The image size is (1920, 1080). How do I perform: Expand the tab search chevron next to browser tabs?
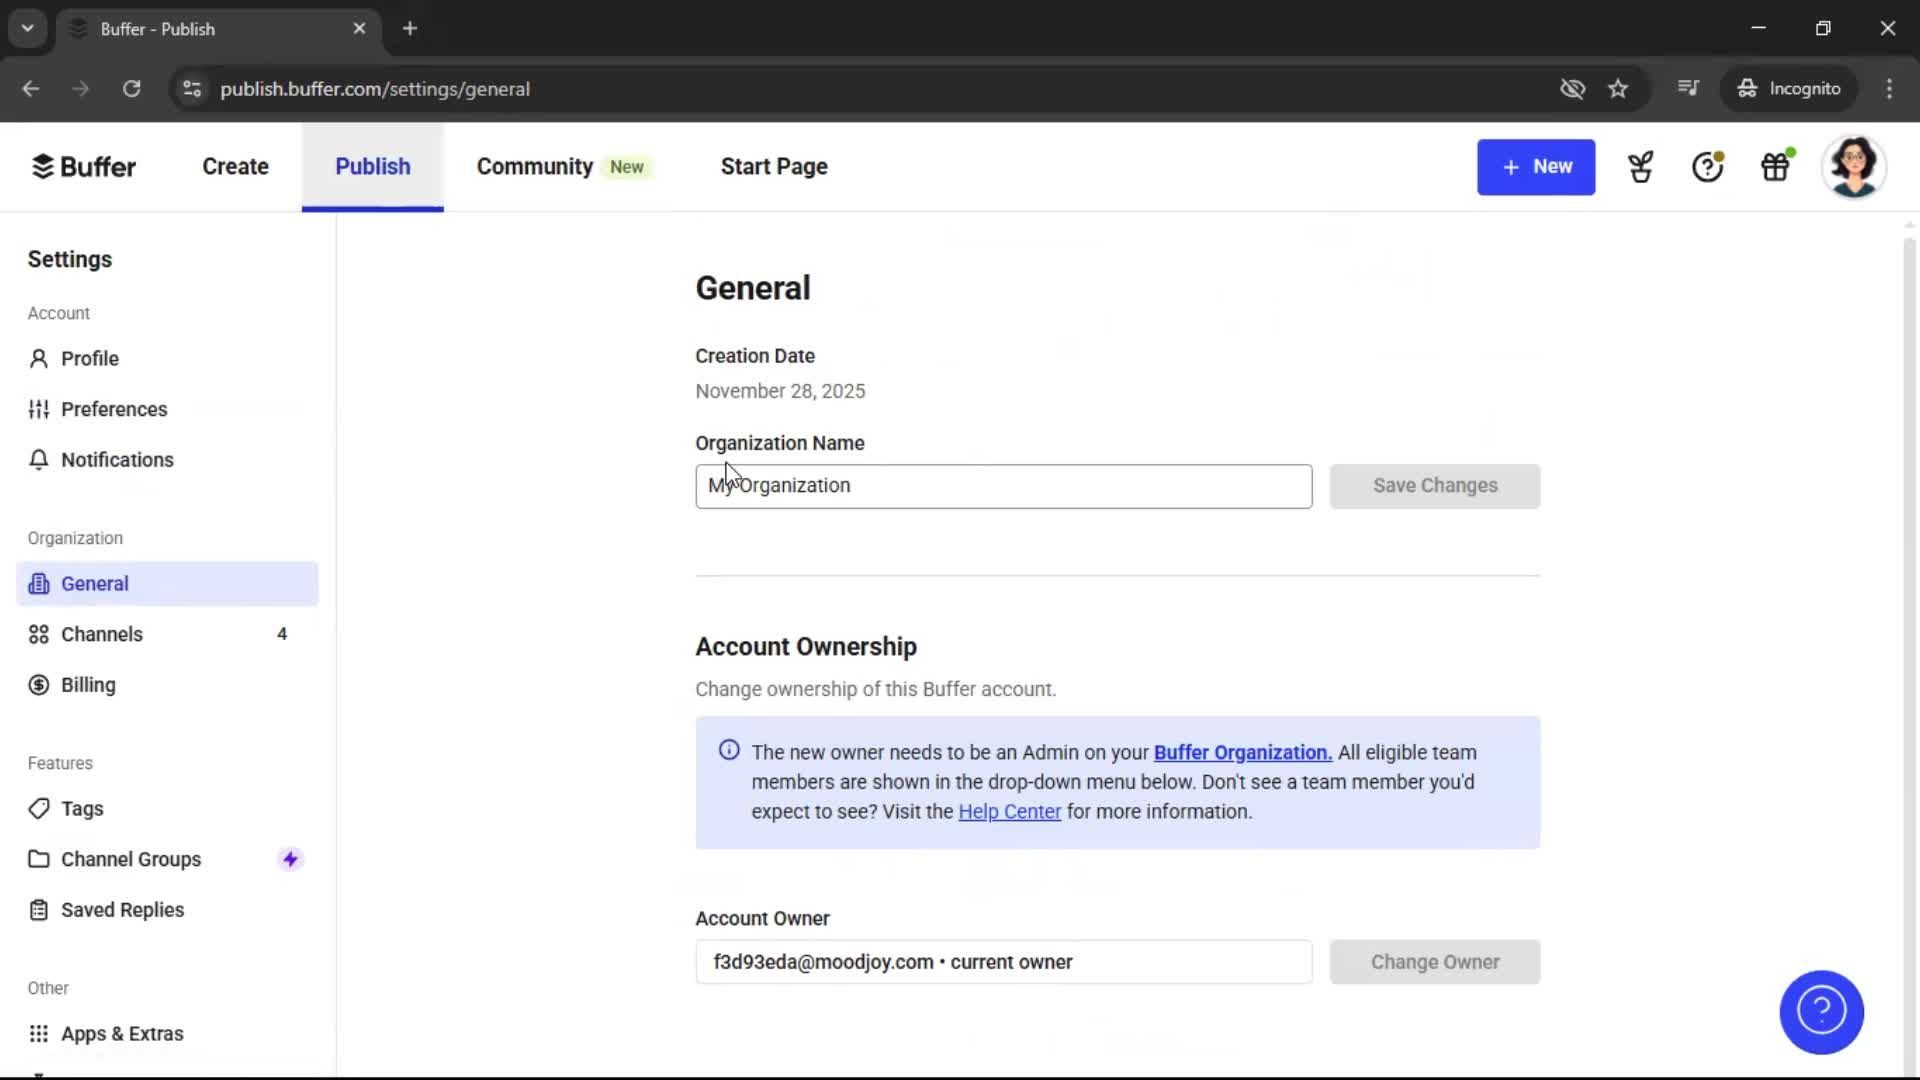click(x=27, y=27)
